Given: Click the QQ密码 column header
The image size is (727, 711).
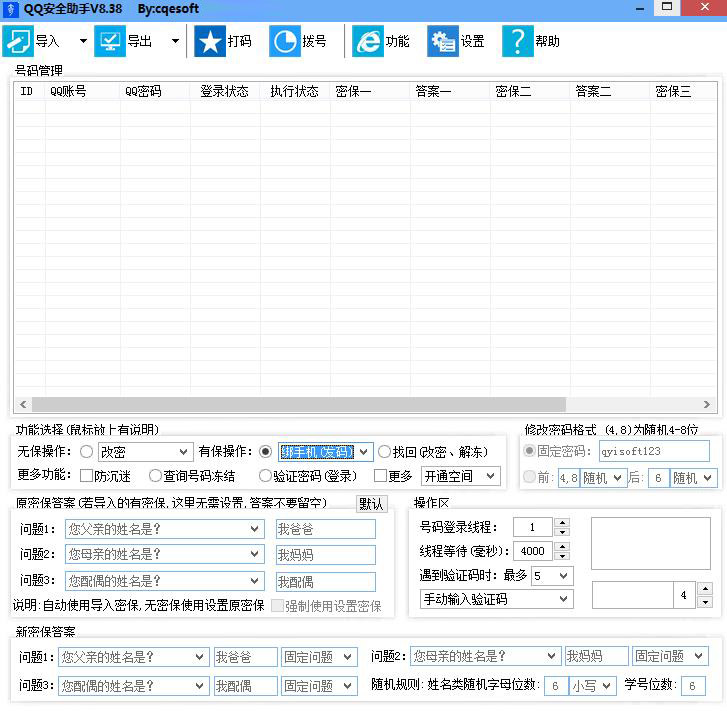Looking at the screenshot, I should (x=155, y=91).
